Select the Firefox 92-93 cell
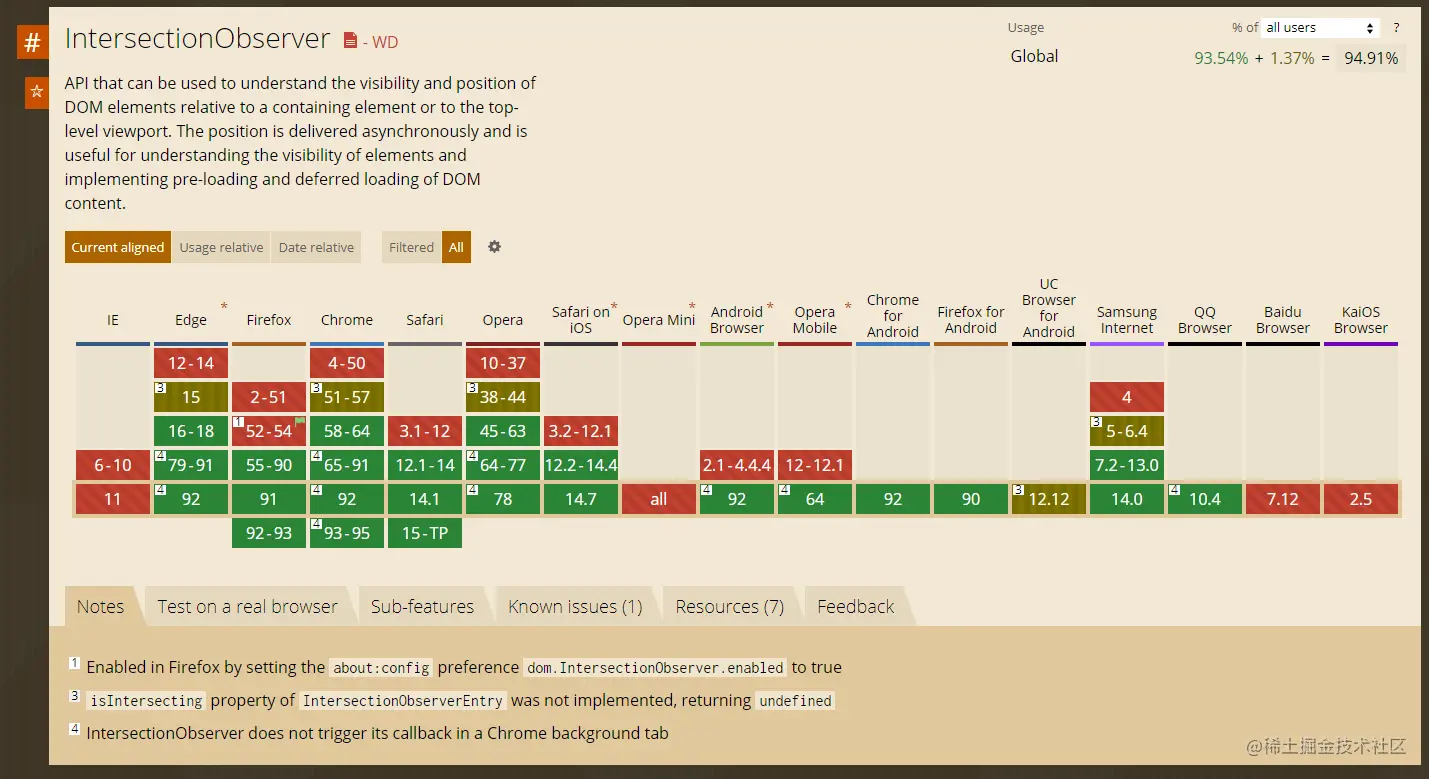The height and width of the screenshot is (779, 1429). 269,533
